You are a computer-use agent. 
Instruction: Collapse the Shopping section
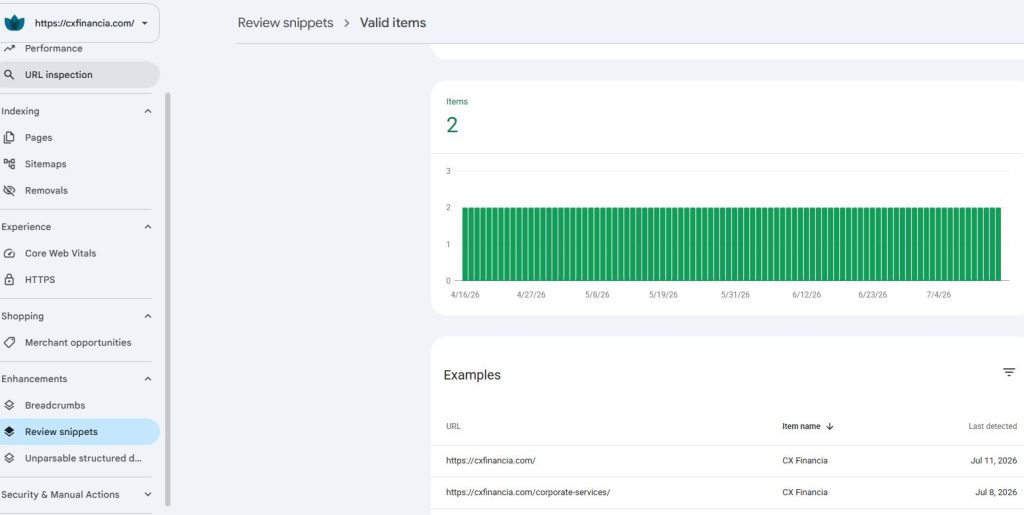click(x=148, y=317)
